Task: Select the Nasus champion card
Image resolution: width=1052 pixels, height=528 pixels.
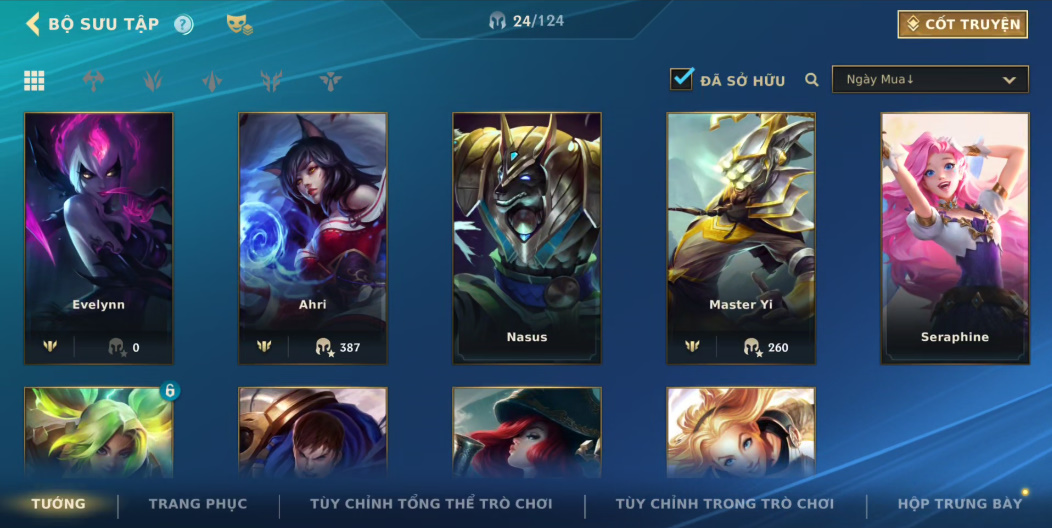Action: [x=527, y=238]
